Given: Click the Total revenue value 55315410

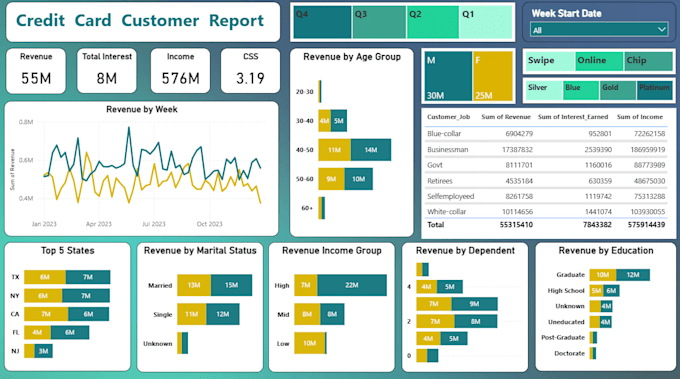Looking at the screenshot, I should [x=516, y=225].
